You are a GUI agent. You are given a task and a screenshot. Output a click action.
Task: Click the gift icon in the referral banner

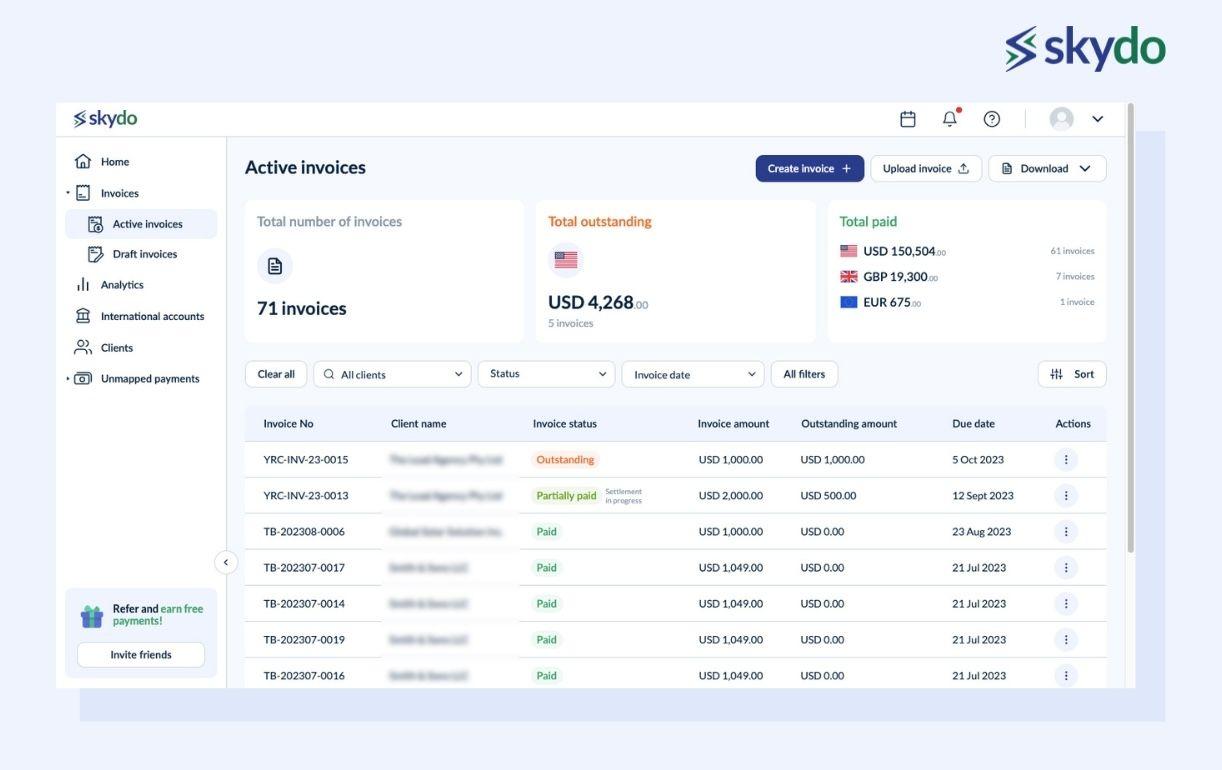92,614
